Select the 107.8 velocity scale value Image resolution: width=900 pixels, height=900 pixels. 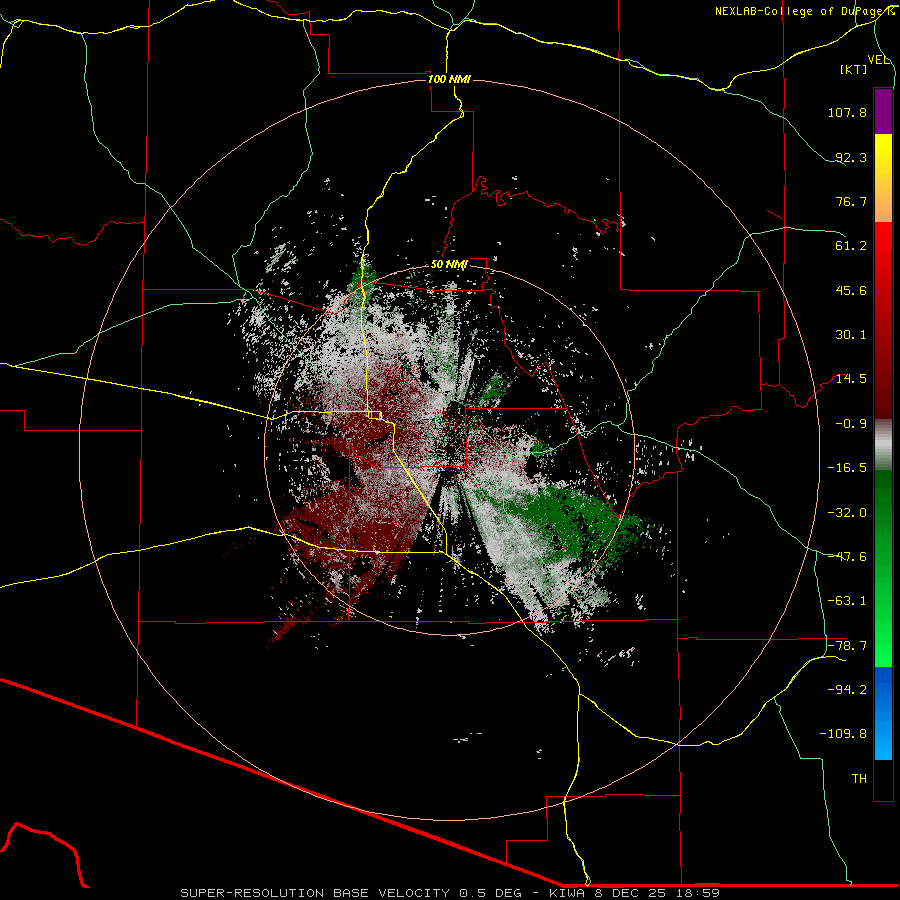pyautogui.click(x=847, y=112)
